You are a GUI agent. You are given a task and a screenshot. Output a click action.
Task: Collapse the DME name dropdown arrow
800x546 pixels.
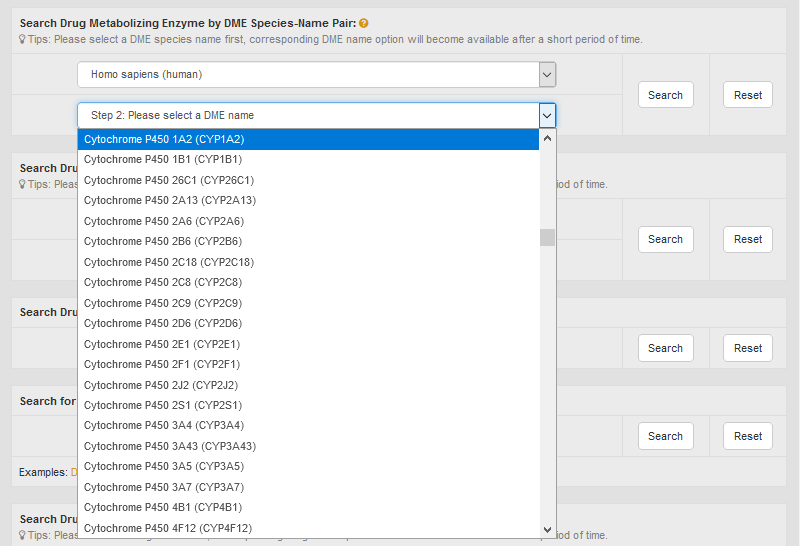tap(547, 115)
